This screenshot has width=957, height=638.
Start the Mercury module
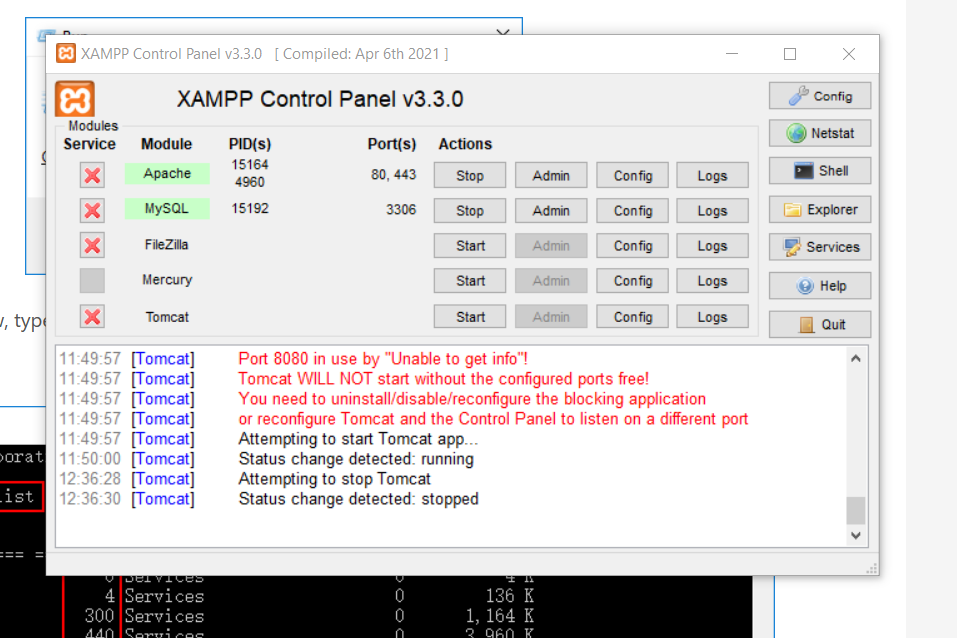coord(469,280)
